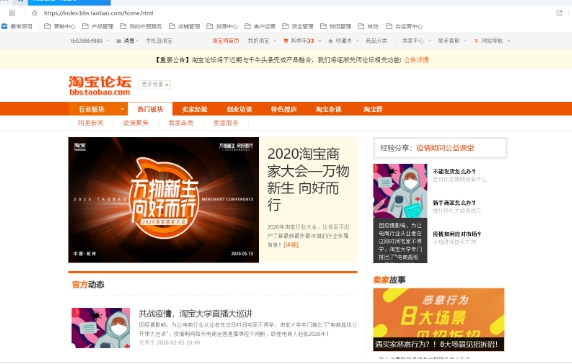
Task: Open the 淘宝群 tab
Action: pos(373,109)
